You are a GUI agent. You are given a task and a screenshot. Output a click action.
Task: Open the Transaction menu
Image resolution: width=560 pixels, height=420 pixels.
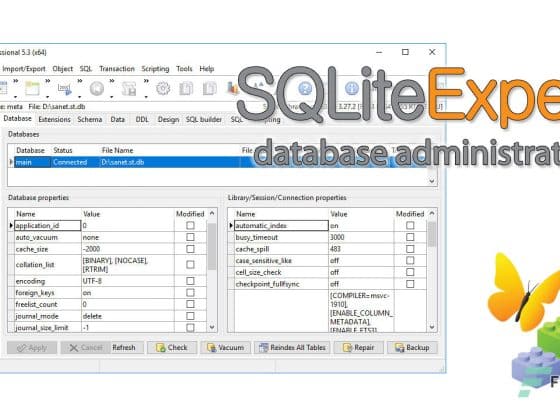[117, 69]
